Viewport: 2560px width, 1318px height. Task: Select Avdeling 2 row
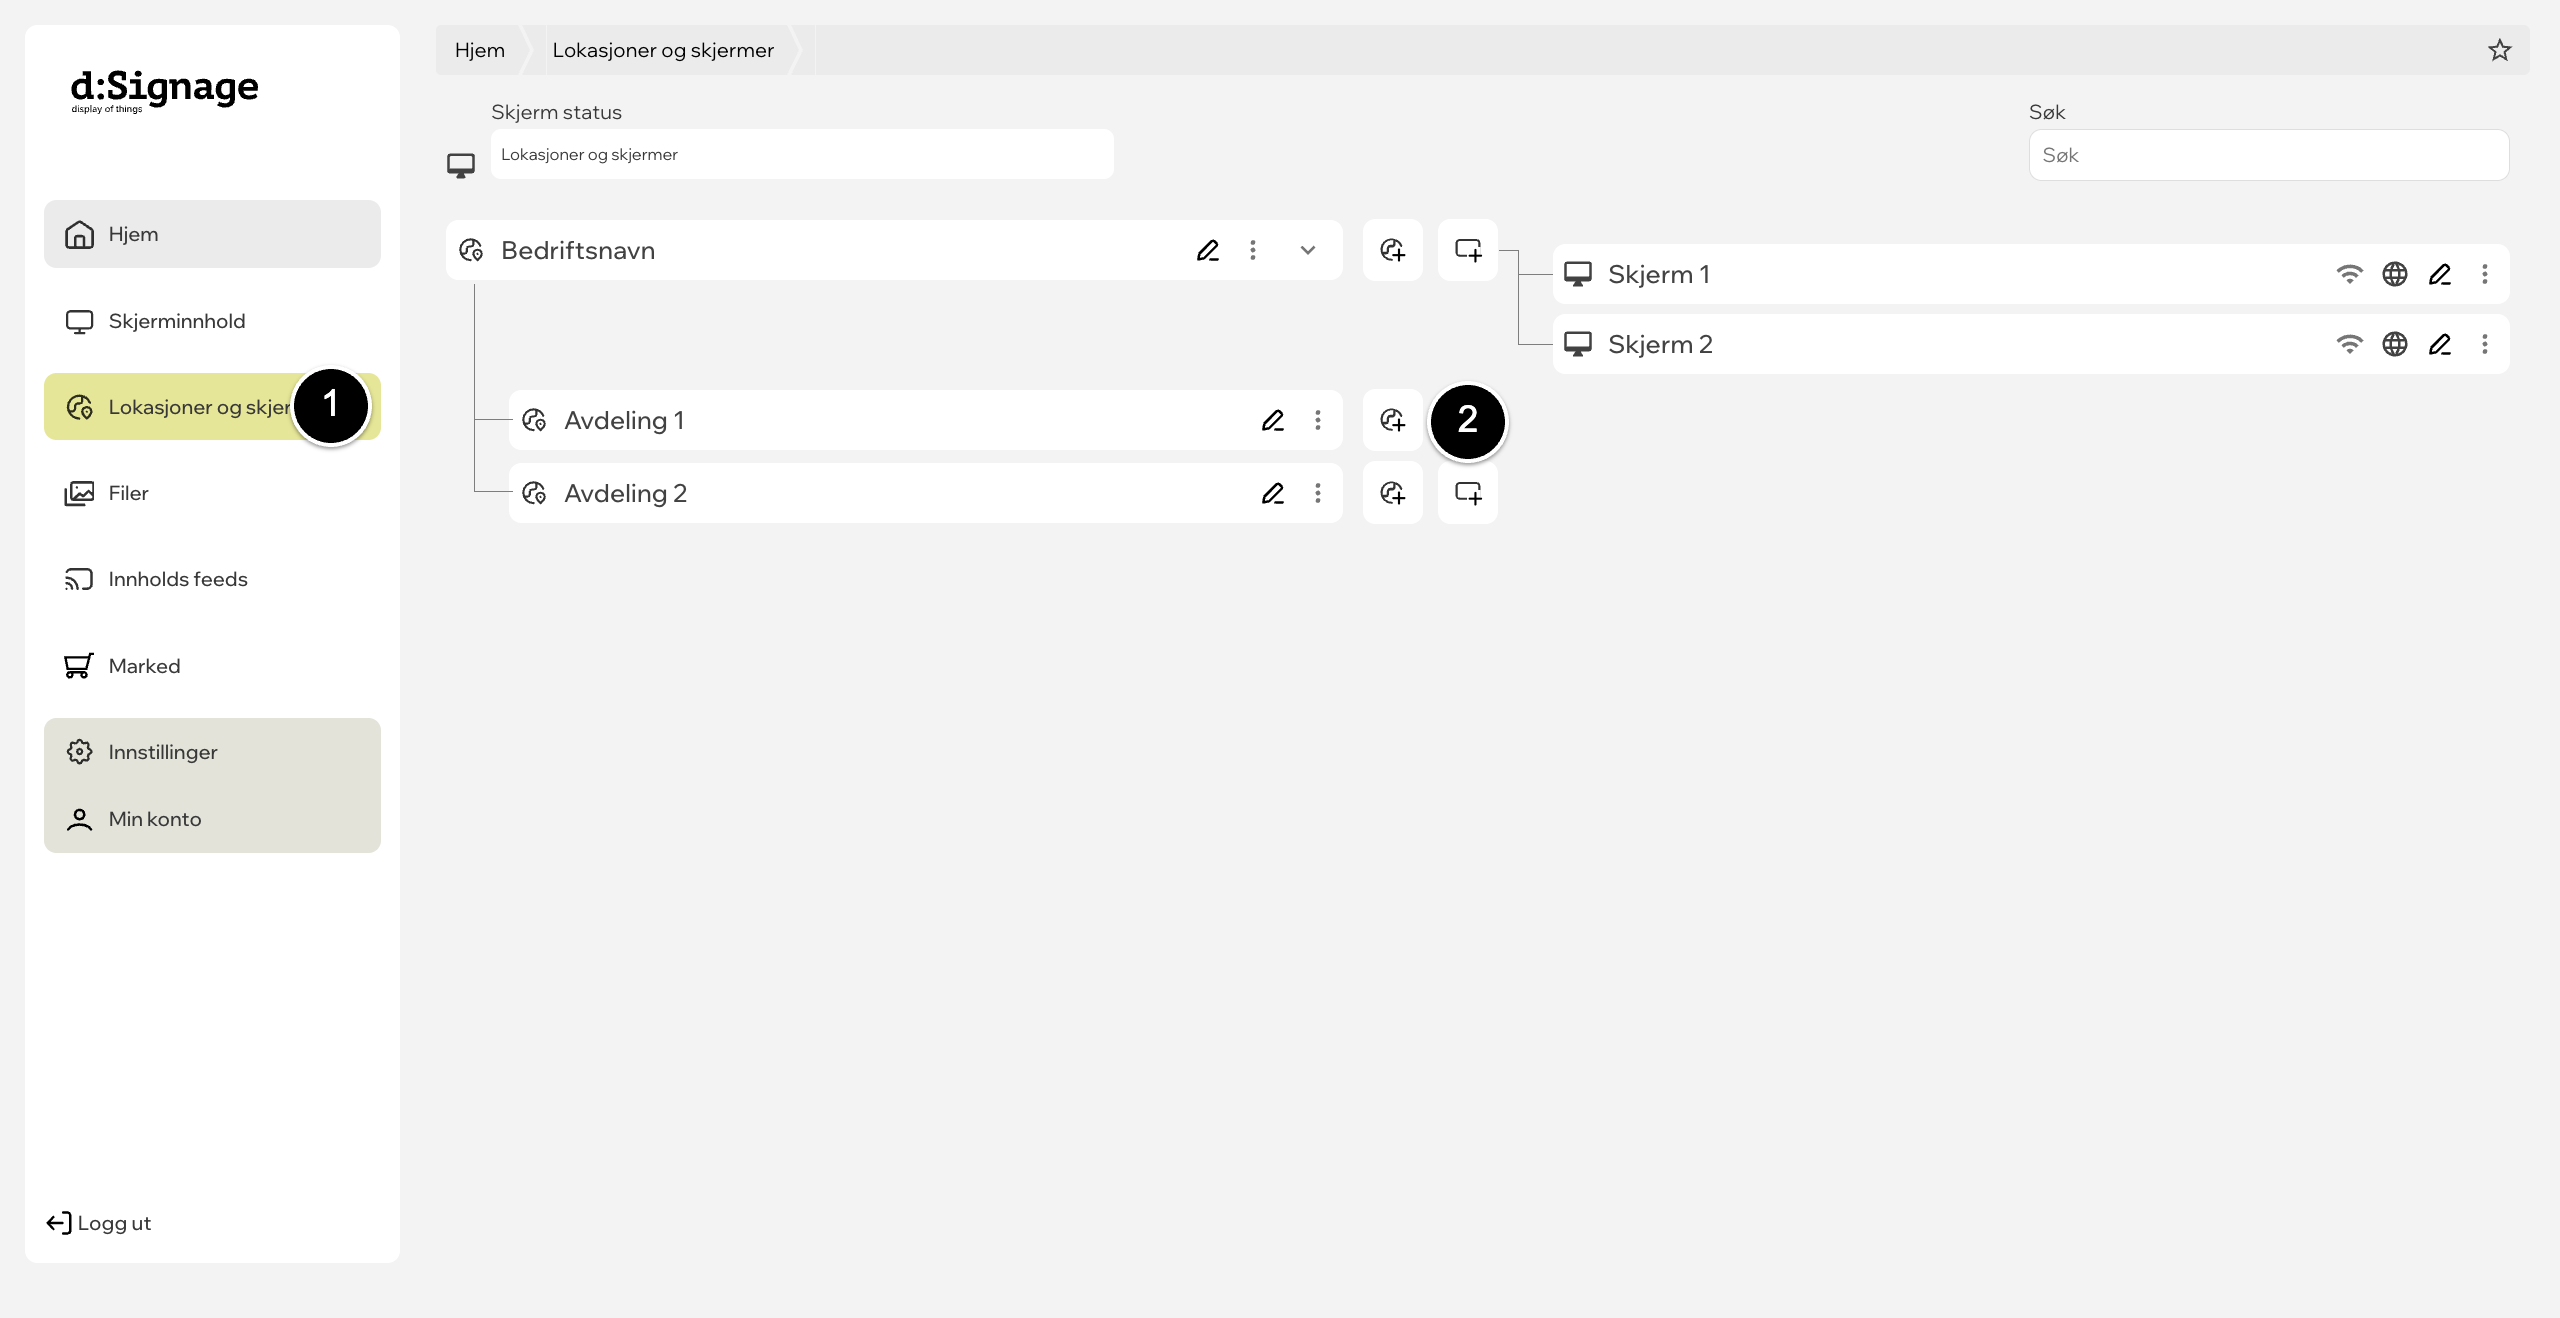[926, 493]
